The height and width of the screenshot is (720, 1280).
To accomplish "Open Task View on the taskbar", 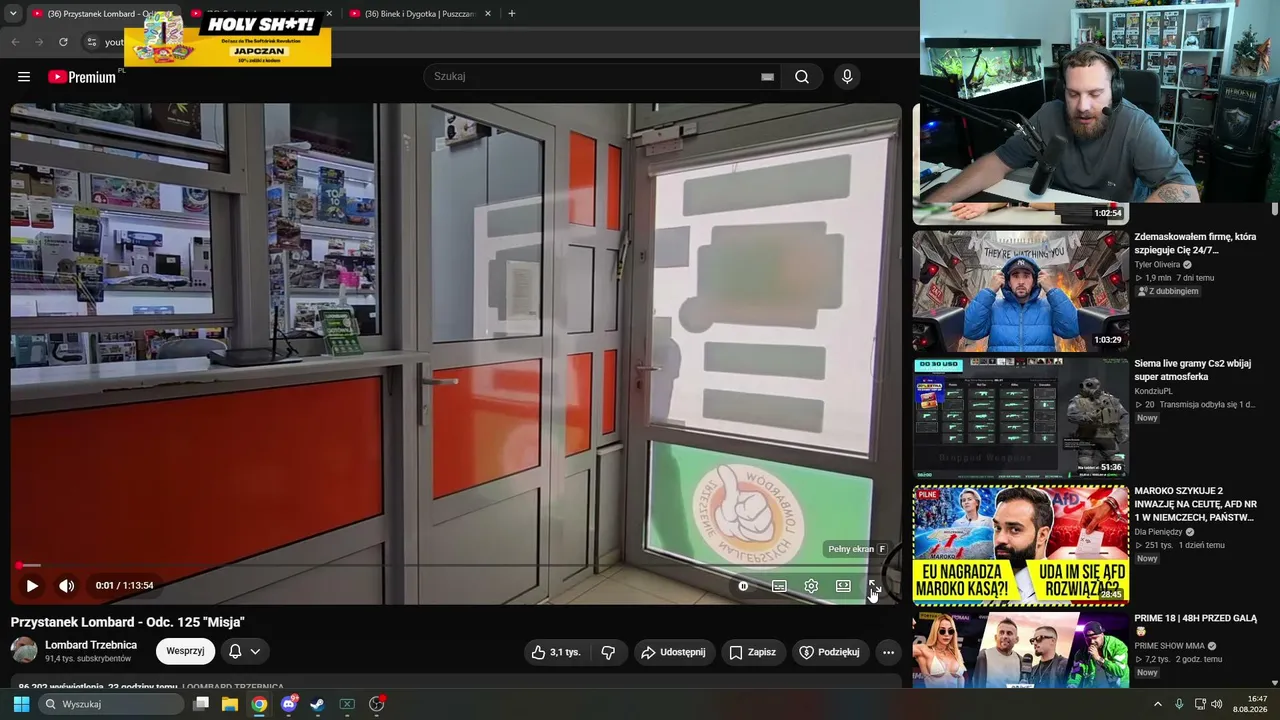I will (x=201, y=704).
